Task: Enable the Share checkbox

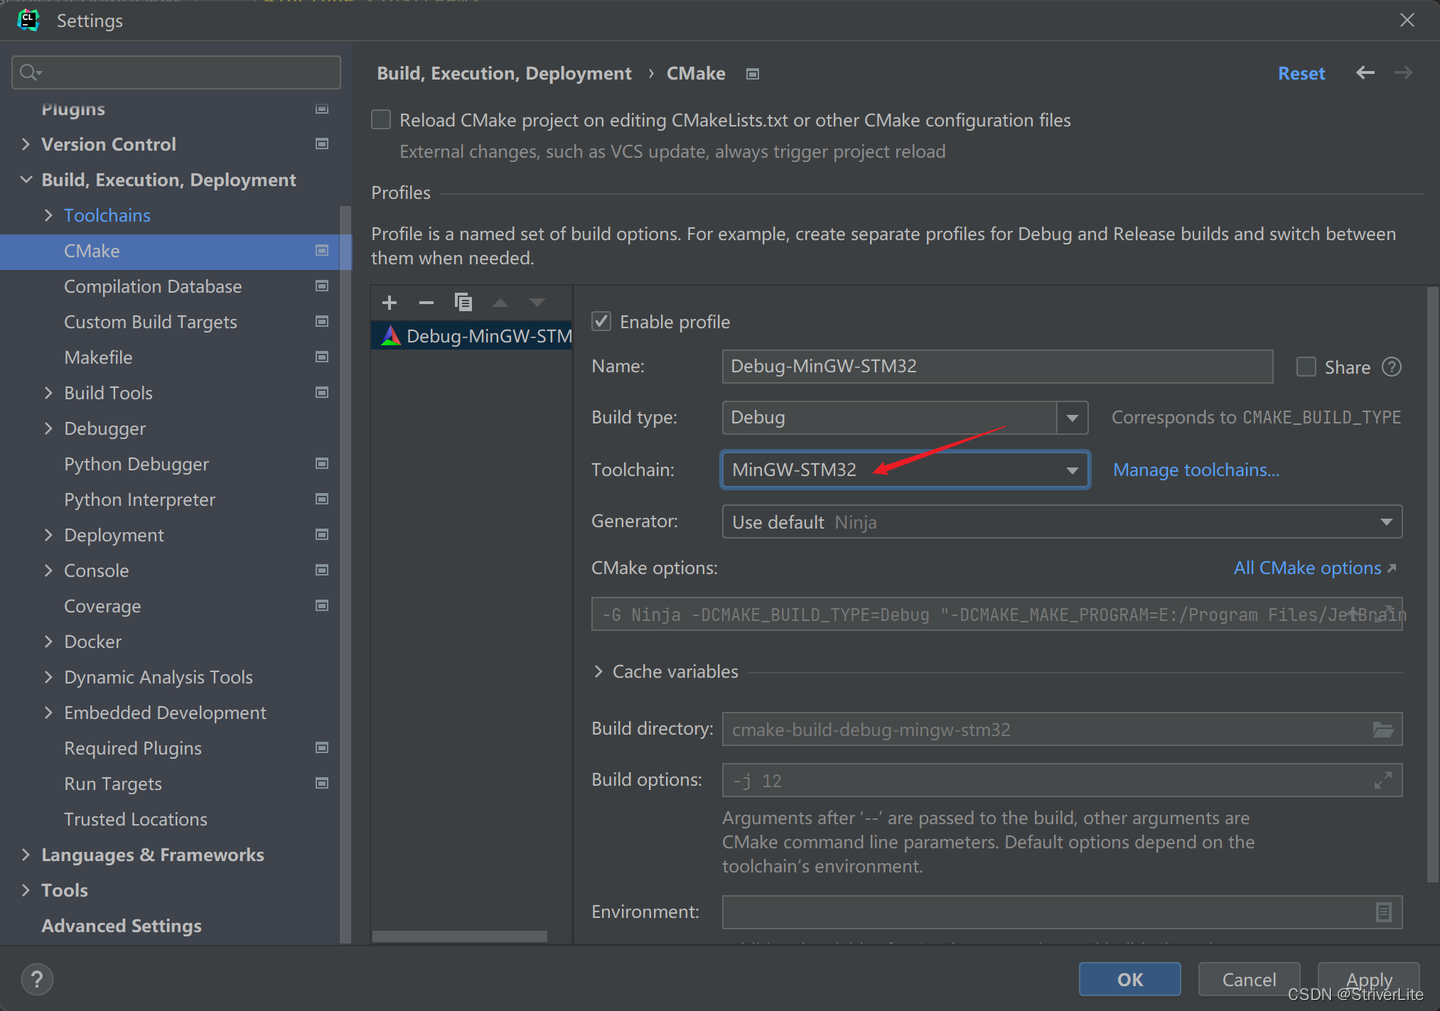Action: (1306, 367)
